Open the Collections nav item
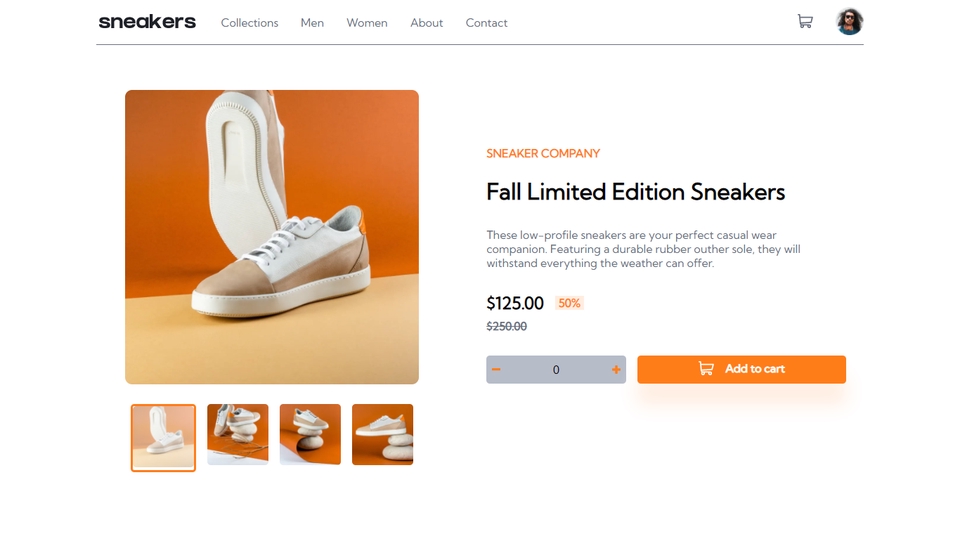This screenshot has width=960, height=534. 249,23
